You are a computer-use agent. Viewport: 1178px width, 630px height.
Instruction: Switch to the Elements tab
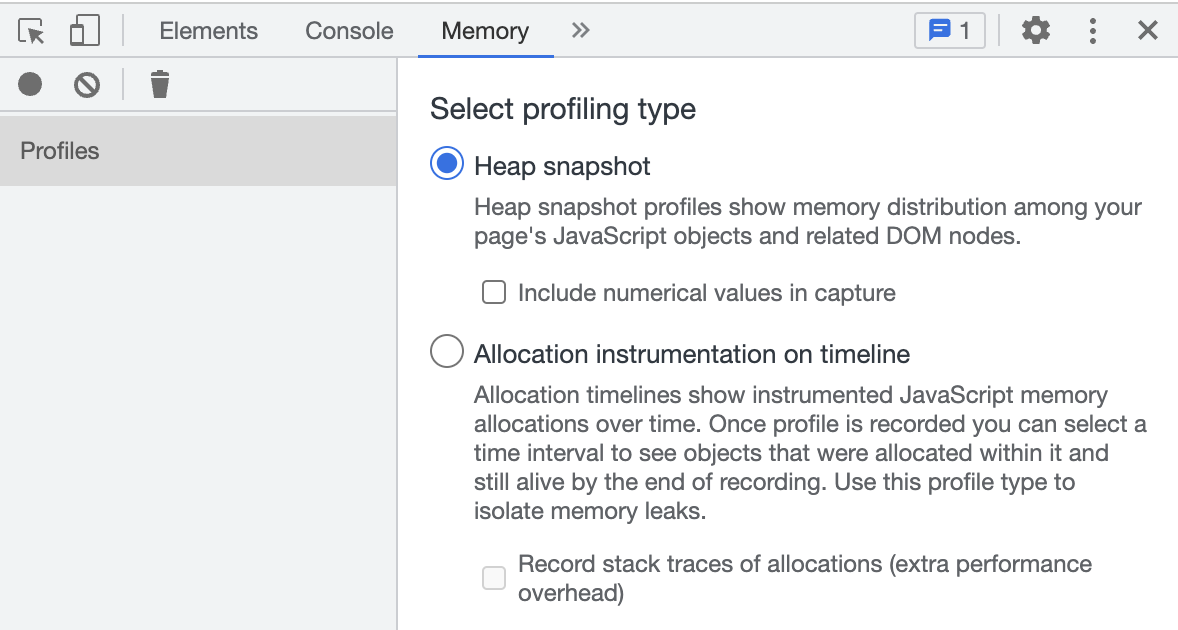208,31
